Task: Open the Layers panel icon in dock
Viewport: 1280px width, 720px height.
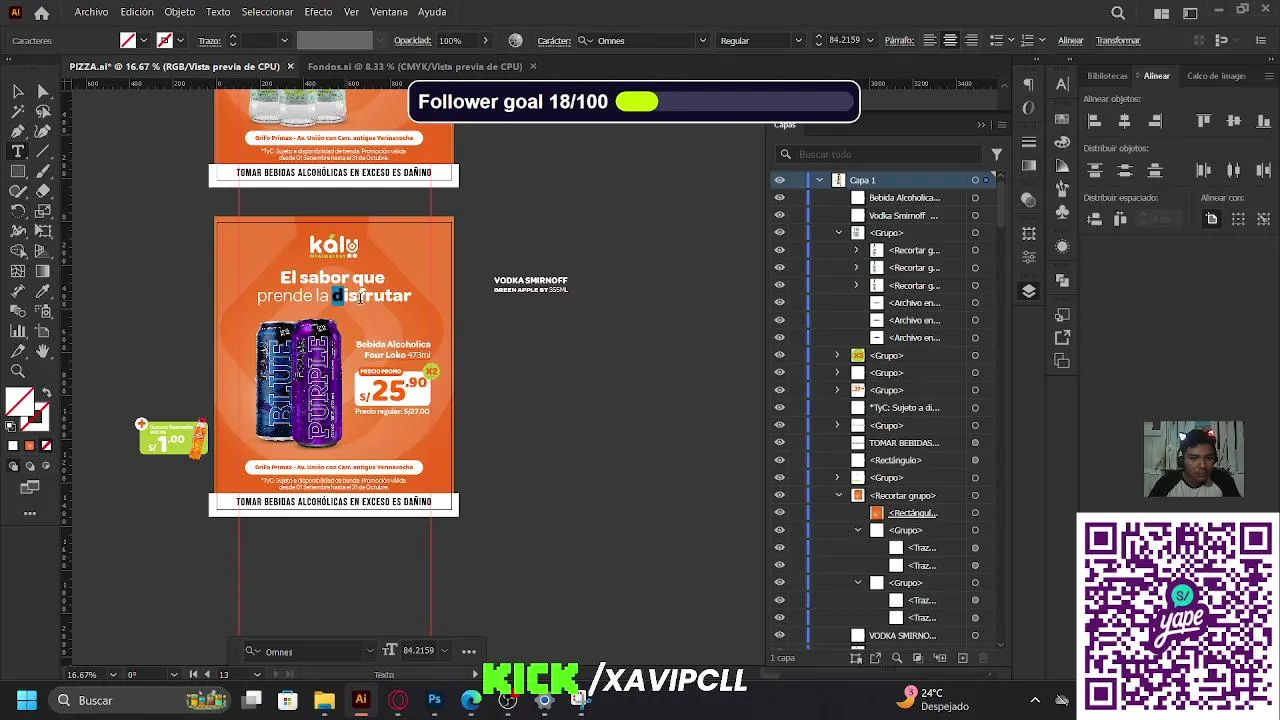Action: [1029, 291]
